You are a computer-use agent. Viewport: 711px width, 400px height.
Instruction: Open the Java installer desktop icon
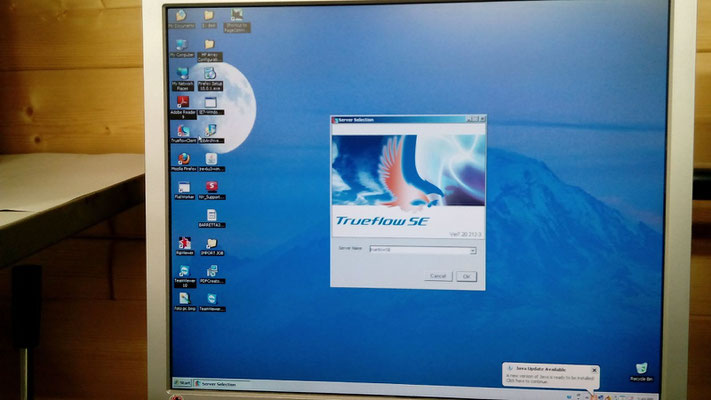(x=211, y=162)
